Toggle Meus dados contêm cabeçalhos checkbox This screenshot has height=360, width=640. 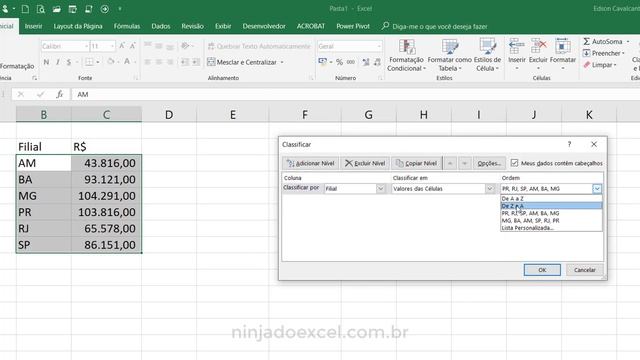click(514, 163)
